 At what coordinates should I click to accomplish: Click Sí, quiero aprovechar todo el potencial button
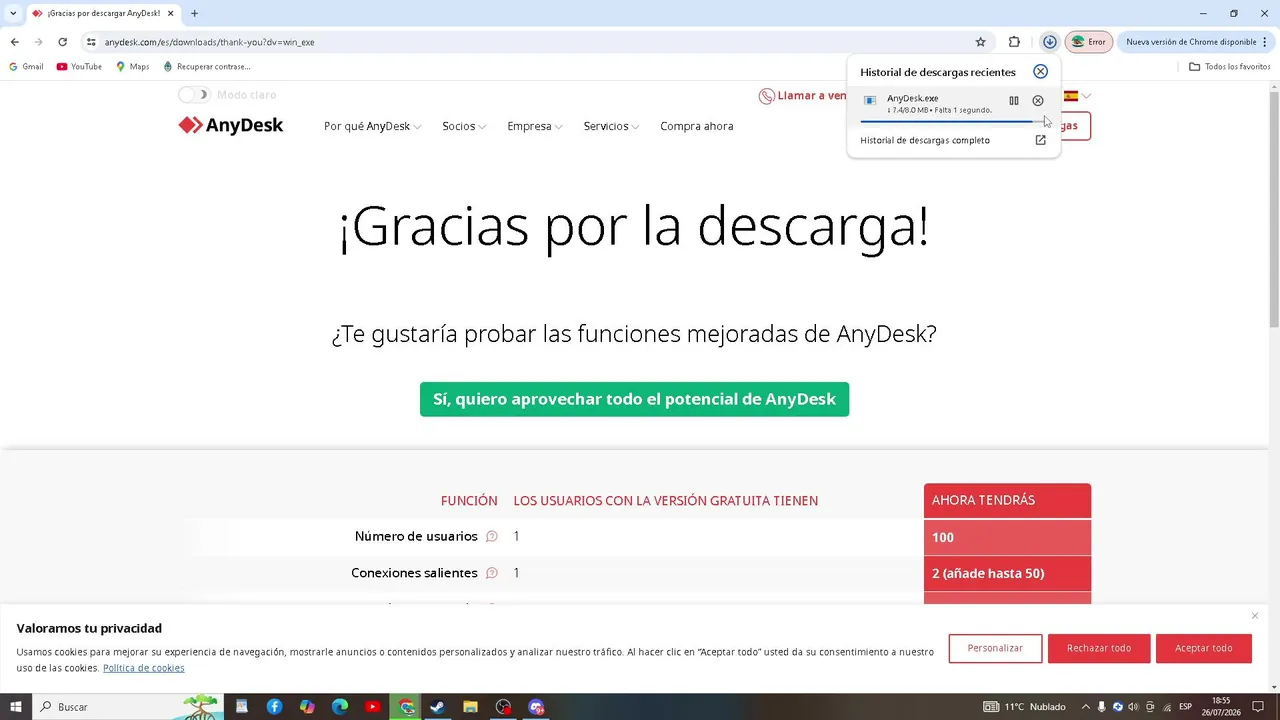tap(634, 399)
